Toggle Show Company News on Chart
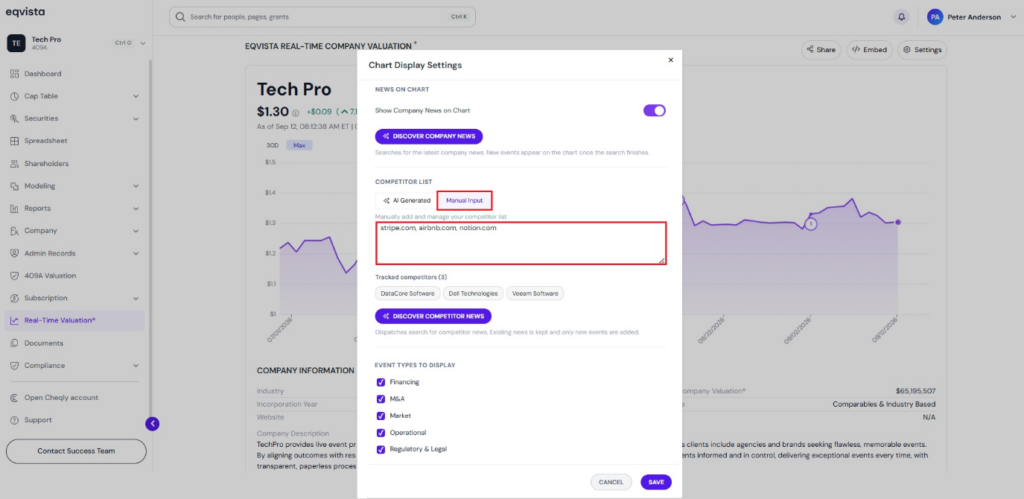This screenshot has width=1024, height=499. (x=654, y=110)
